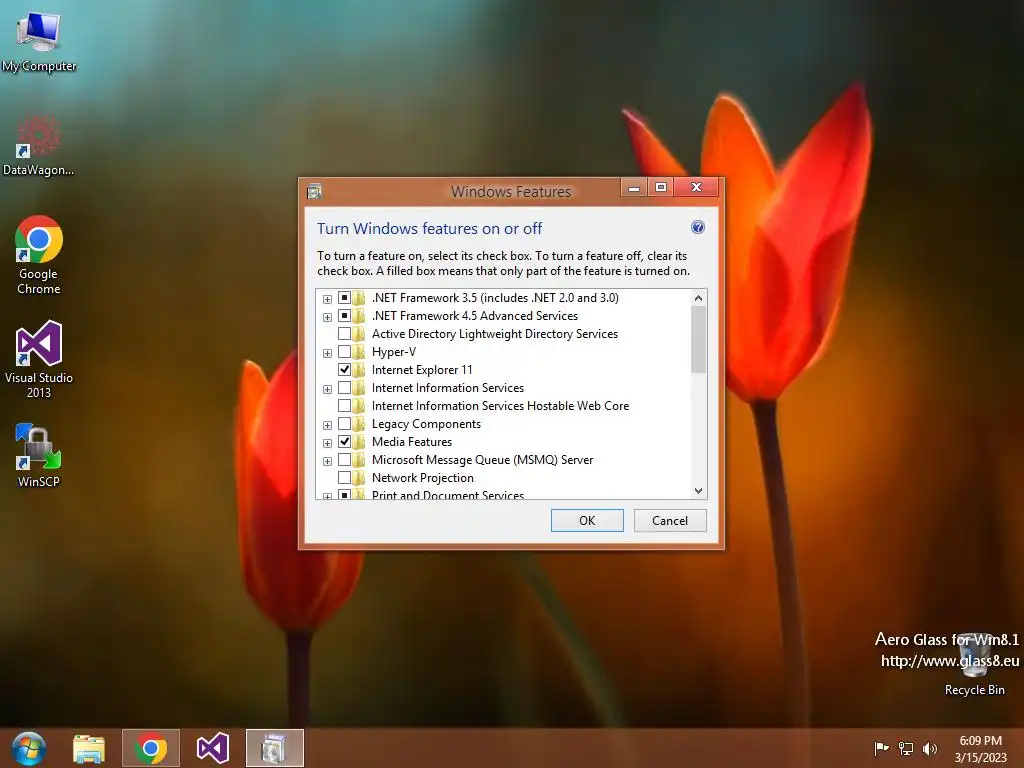The image size is (1024, 768).
Task: Select the Internet Explorer 11 label
Action: 422,370
